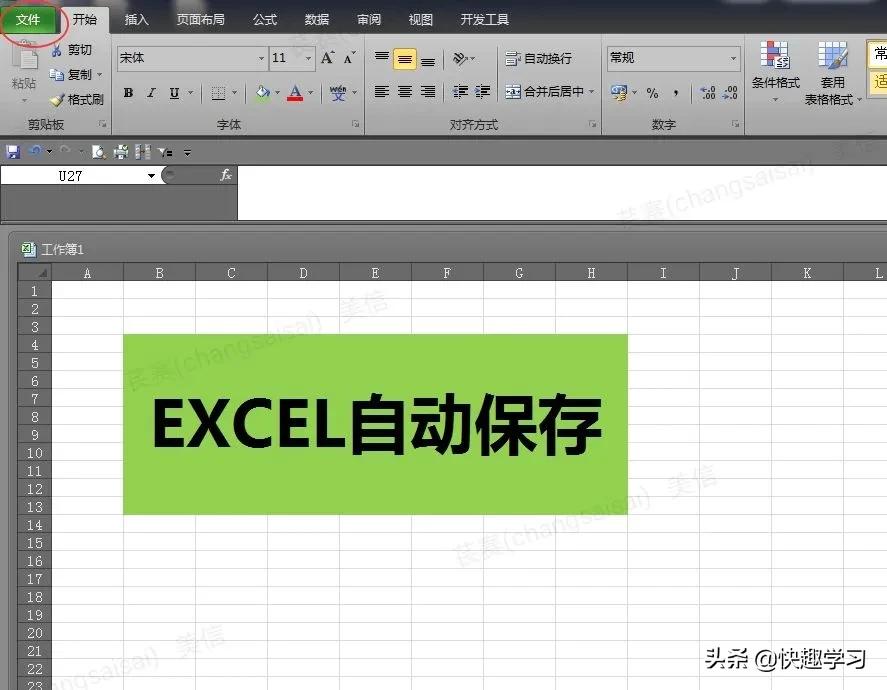Toggle italic formatting

coord(151,93)
